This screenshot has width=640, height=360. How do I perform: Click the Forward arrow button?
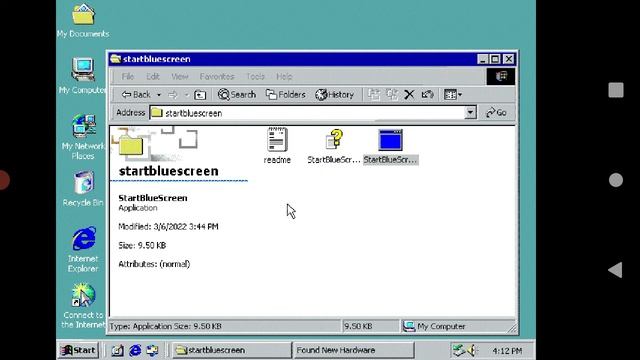(173, 95)
